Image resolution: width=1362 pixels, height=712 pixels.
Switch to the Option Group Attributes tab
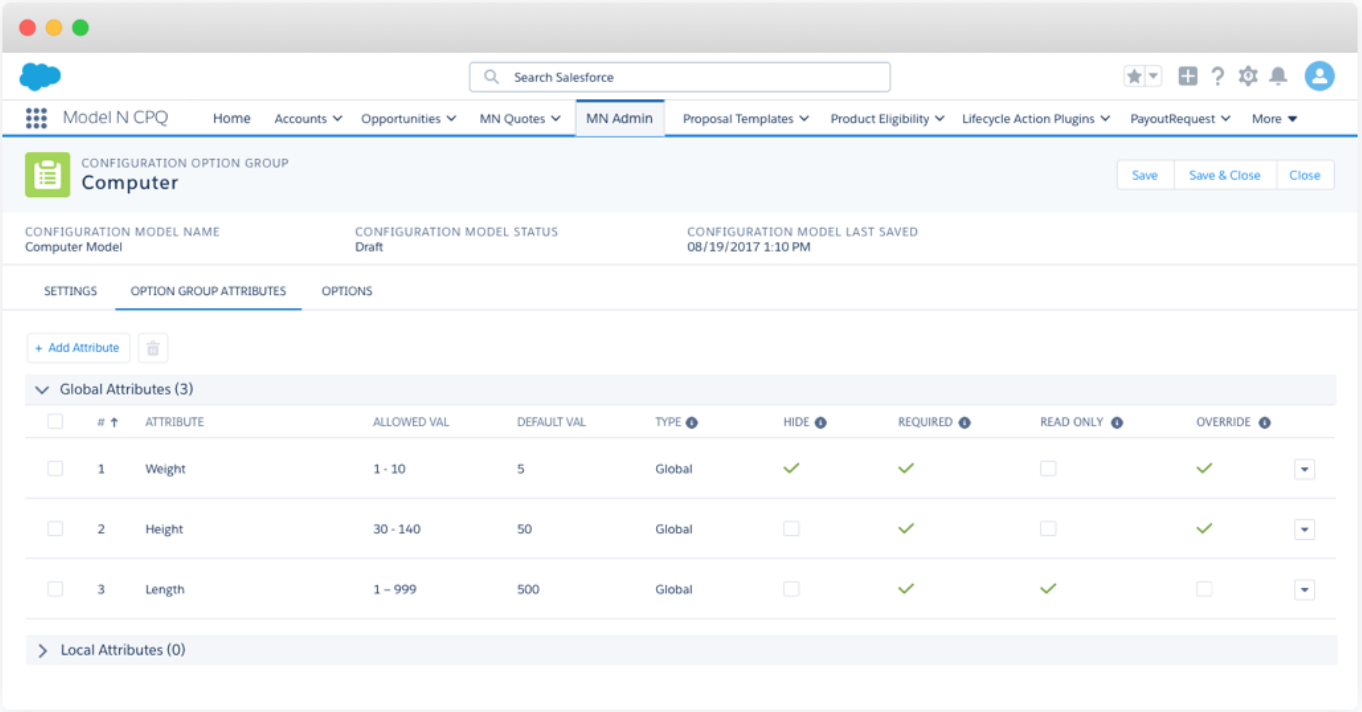pyautogui.click(x=208, y=291)
